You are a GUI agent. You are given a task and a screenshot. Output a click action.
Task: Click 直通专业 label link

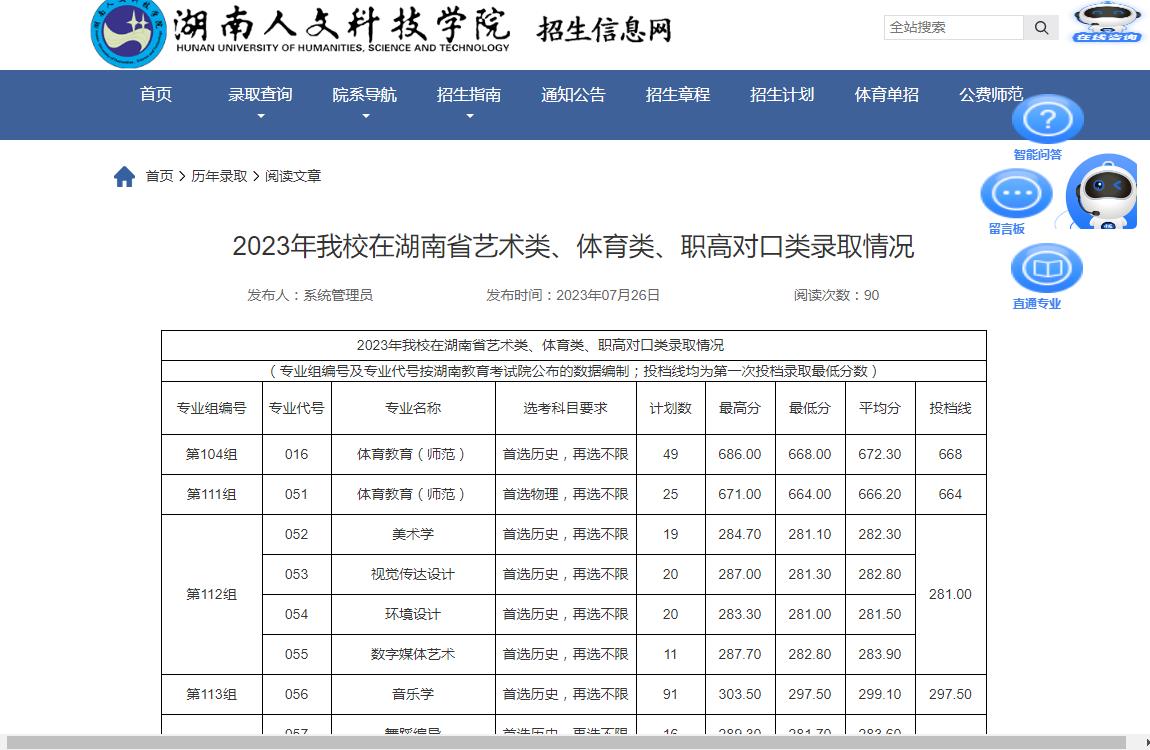click(x=1036, y=304)
